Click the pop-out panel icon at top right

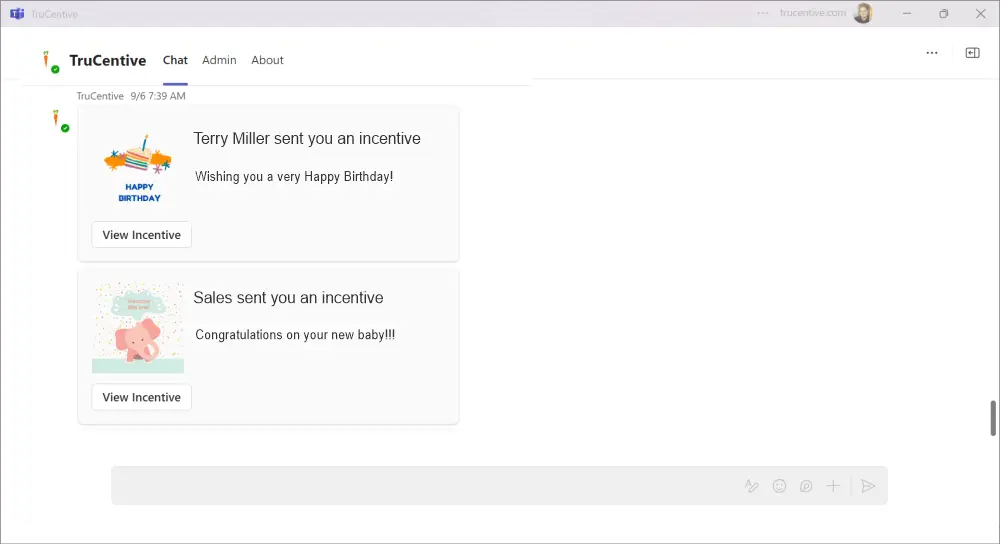972,53
